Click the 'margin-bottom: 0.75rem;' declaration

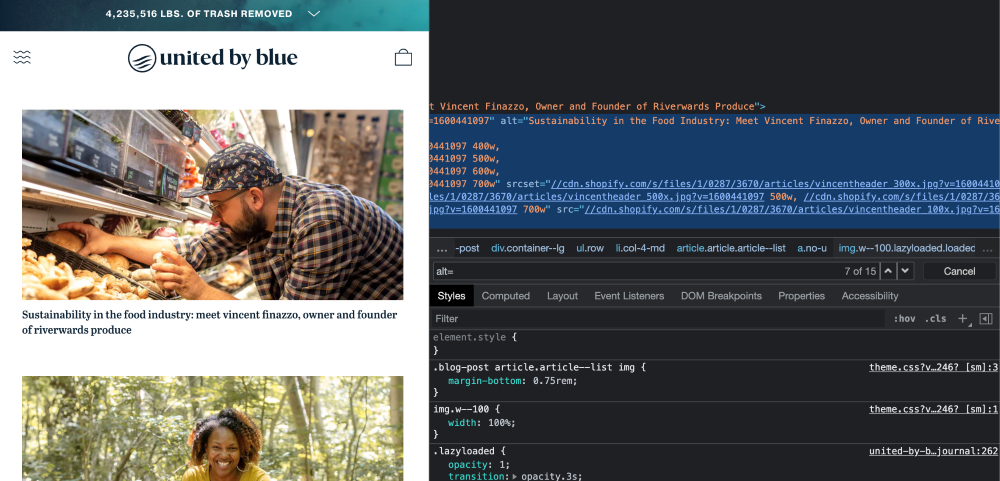(513, 381)
